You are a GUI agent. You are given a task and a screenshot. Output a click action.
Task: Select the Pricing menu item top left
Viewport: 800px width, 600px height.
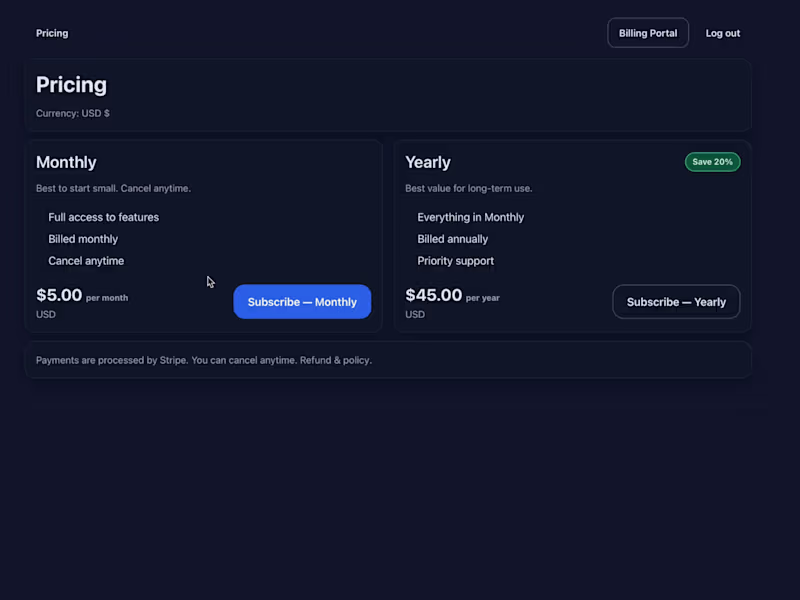[x=51, y=33]
